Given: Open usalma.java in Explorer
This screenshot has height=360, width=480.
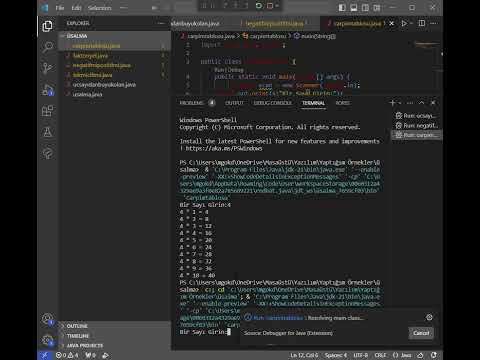Looking at the screenshot, I should point(115,94).
